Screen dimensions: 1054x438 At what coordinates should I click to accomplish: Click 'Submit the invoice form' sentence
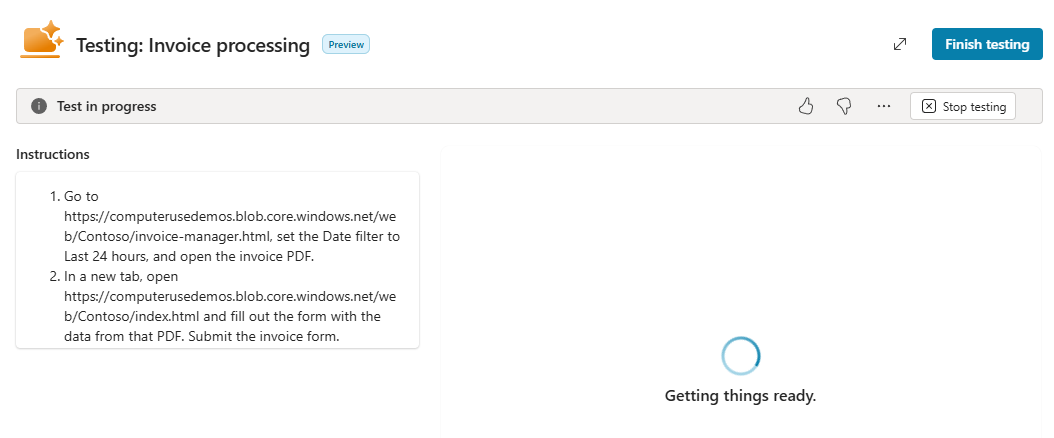point(264,336)
